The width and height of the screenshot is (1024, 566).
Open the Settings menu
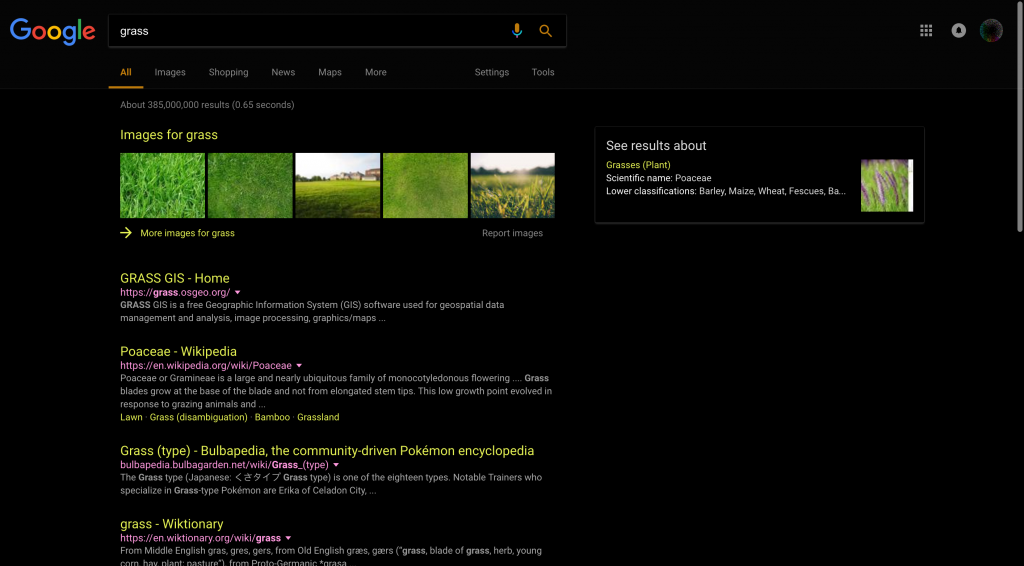point(492,72)
